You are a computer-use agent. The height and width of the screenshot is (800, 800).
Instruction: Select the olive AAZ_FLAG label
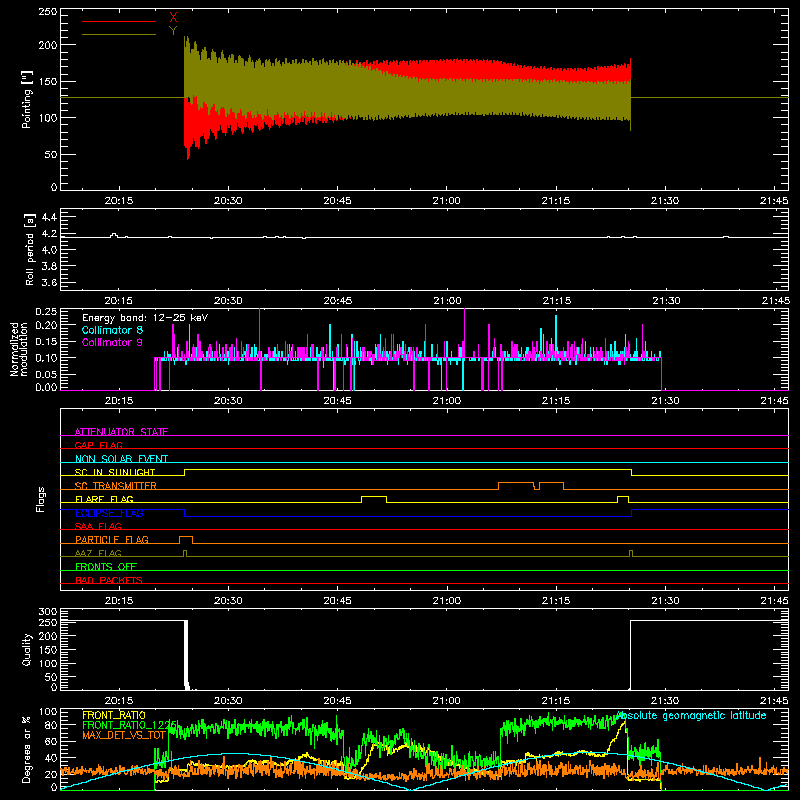click(x=98, y=553)
